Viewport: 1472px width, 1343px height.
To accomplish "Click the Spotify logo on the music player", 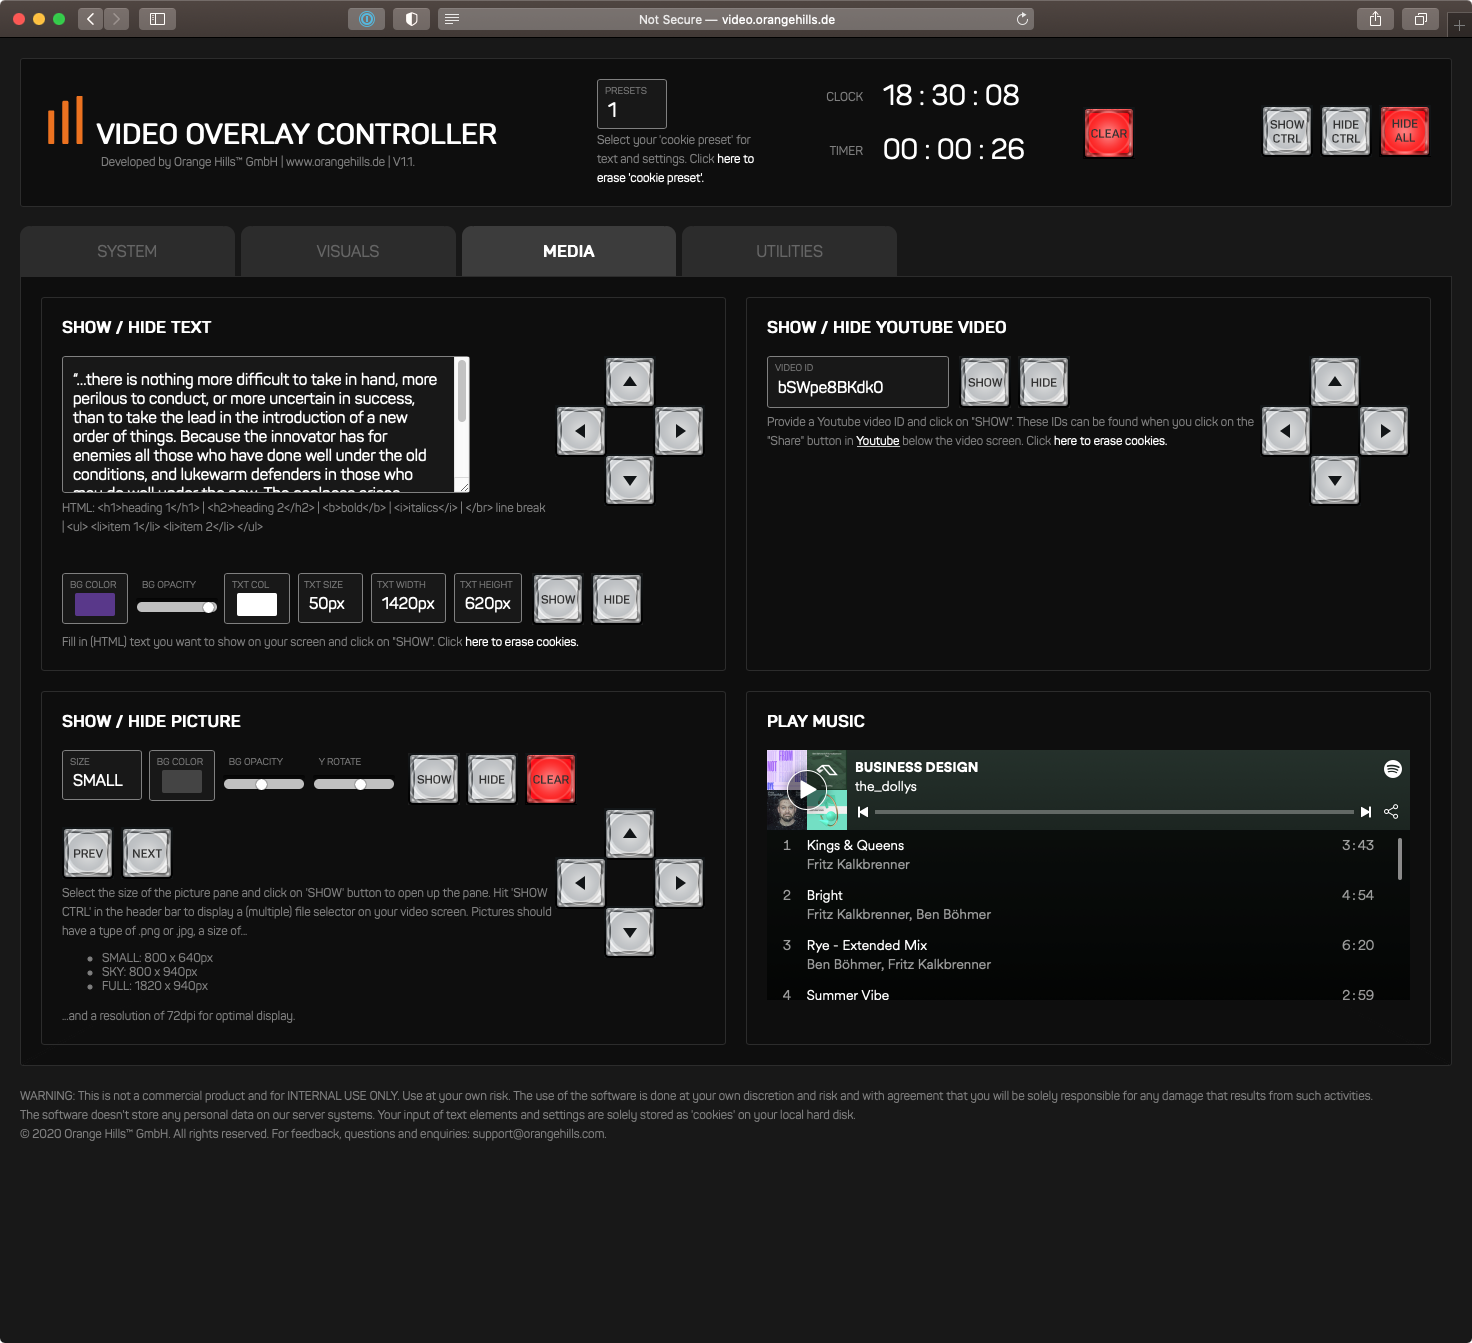I will pos(1392,769).
